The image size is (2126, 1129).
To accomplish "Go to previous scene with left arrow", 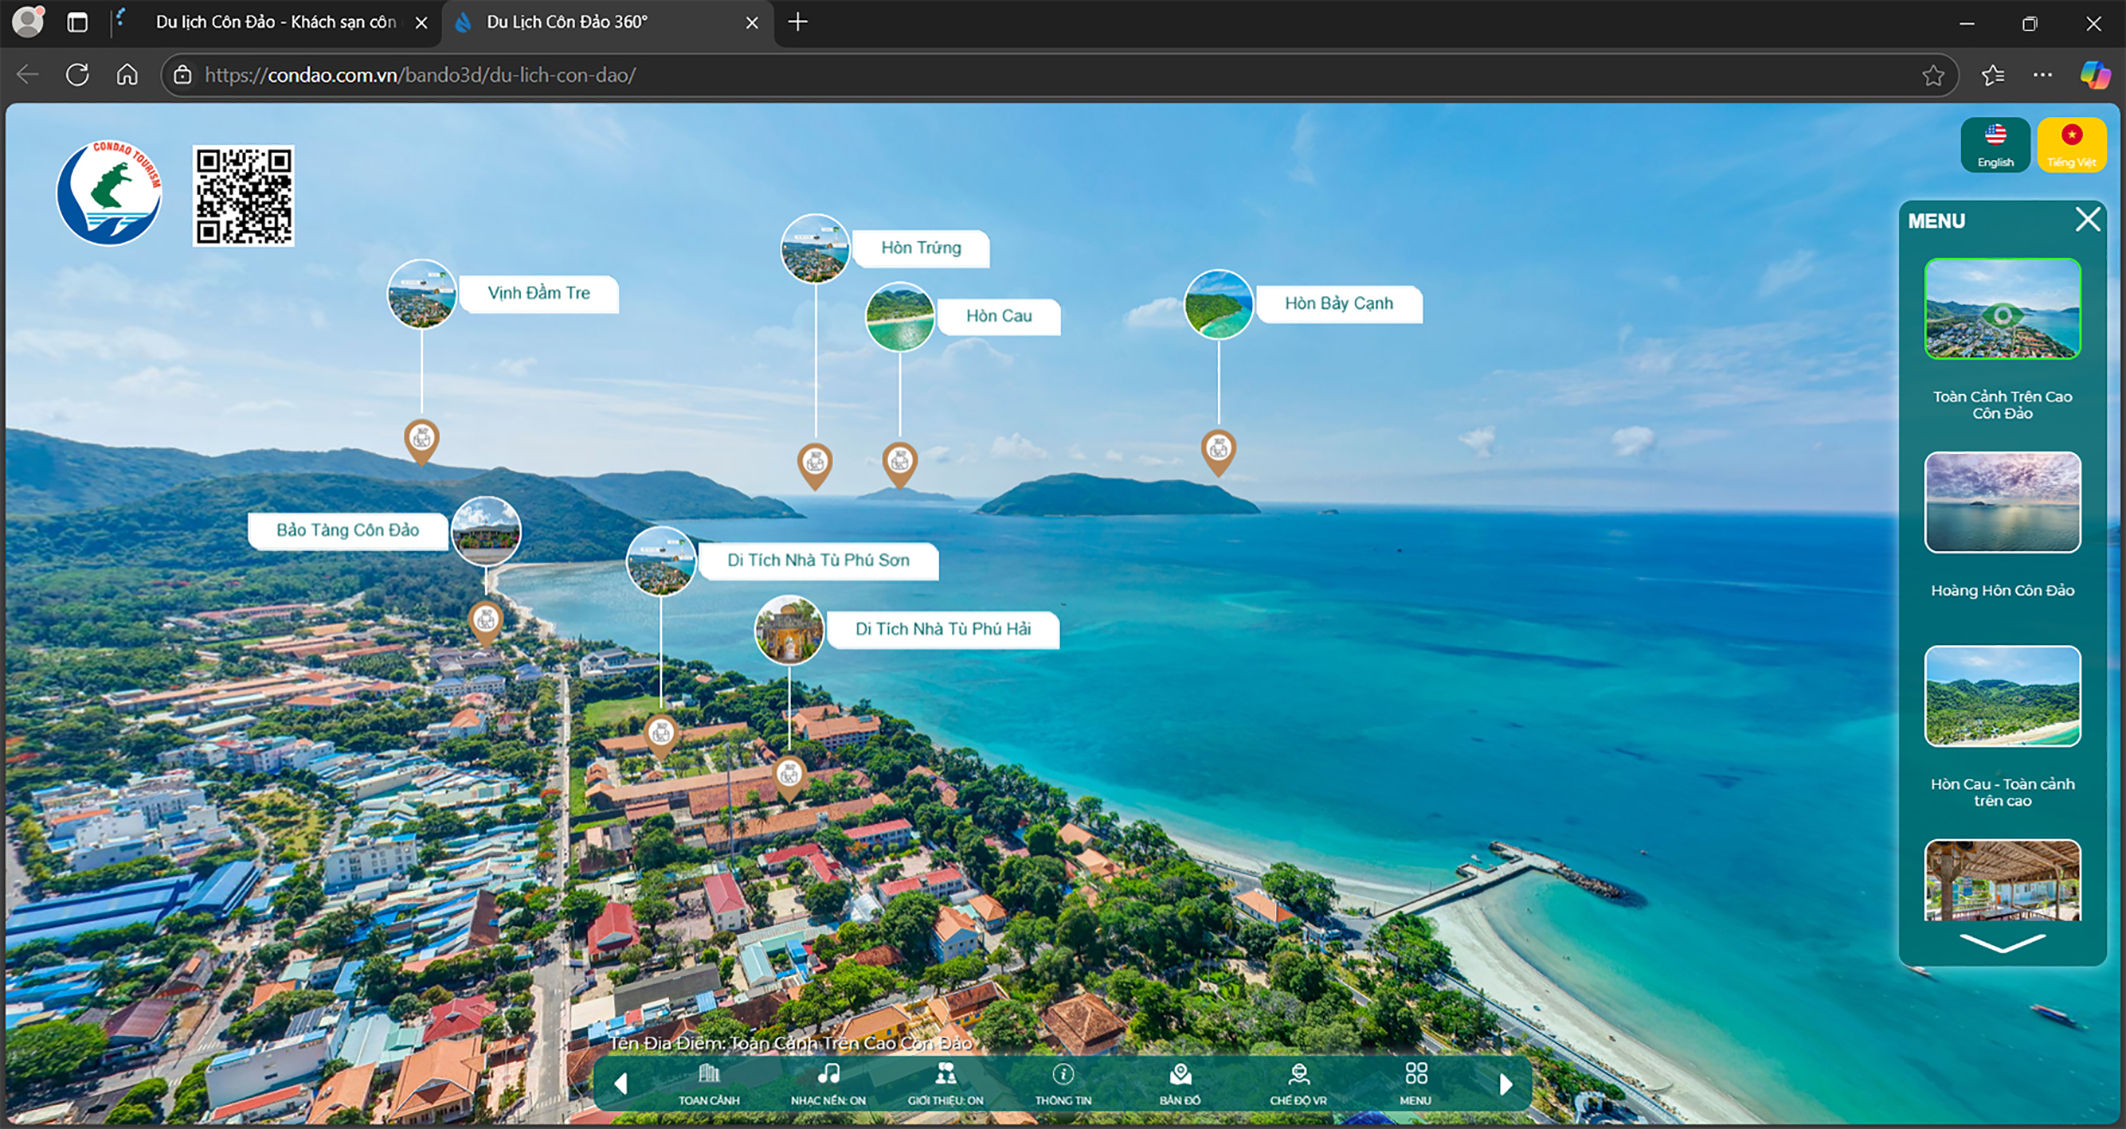I will [x=621, y=1084].
